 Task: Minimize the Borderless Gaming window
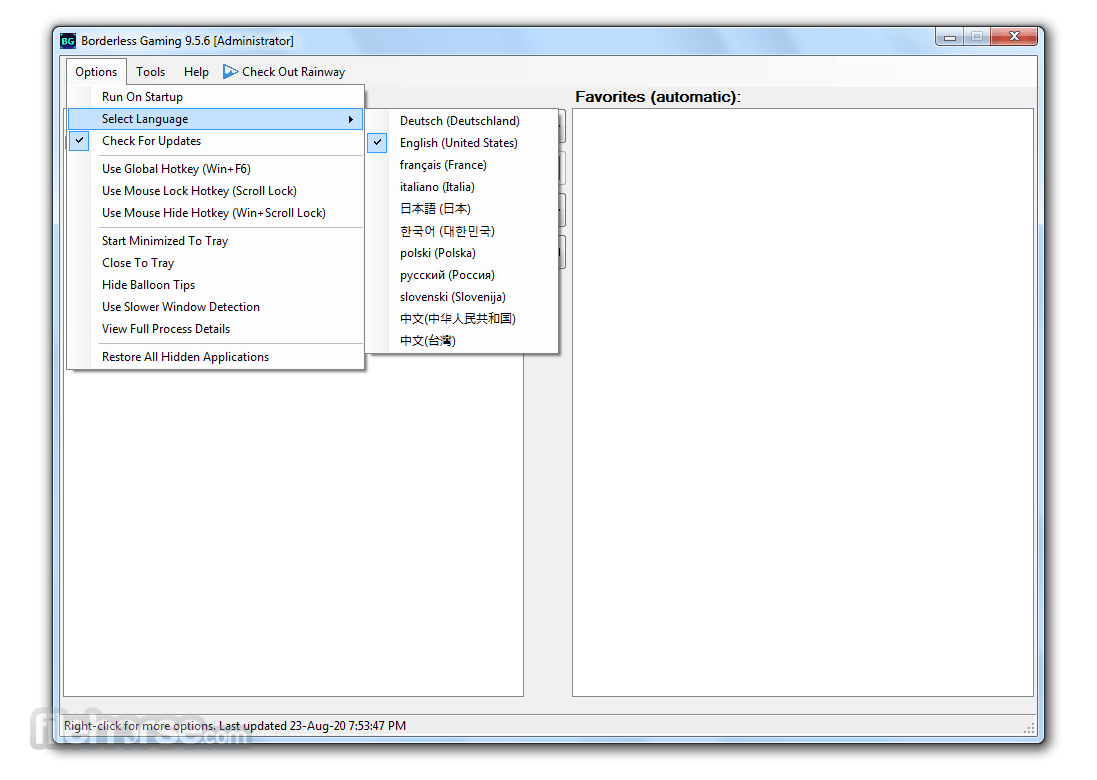coord(949,37)
